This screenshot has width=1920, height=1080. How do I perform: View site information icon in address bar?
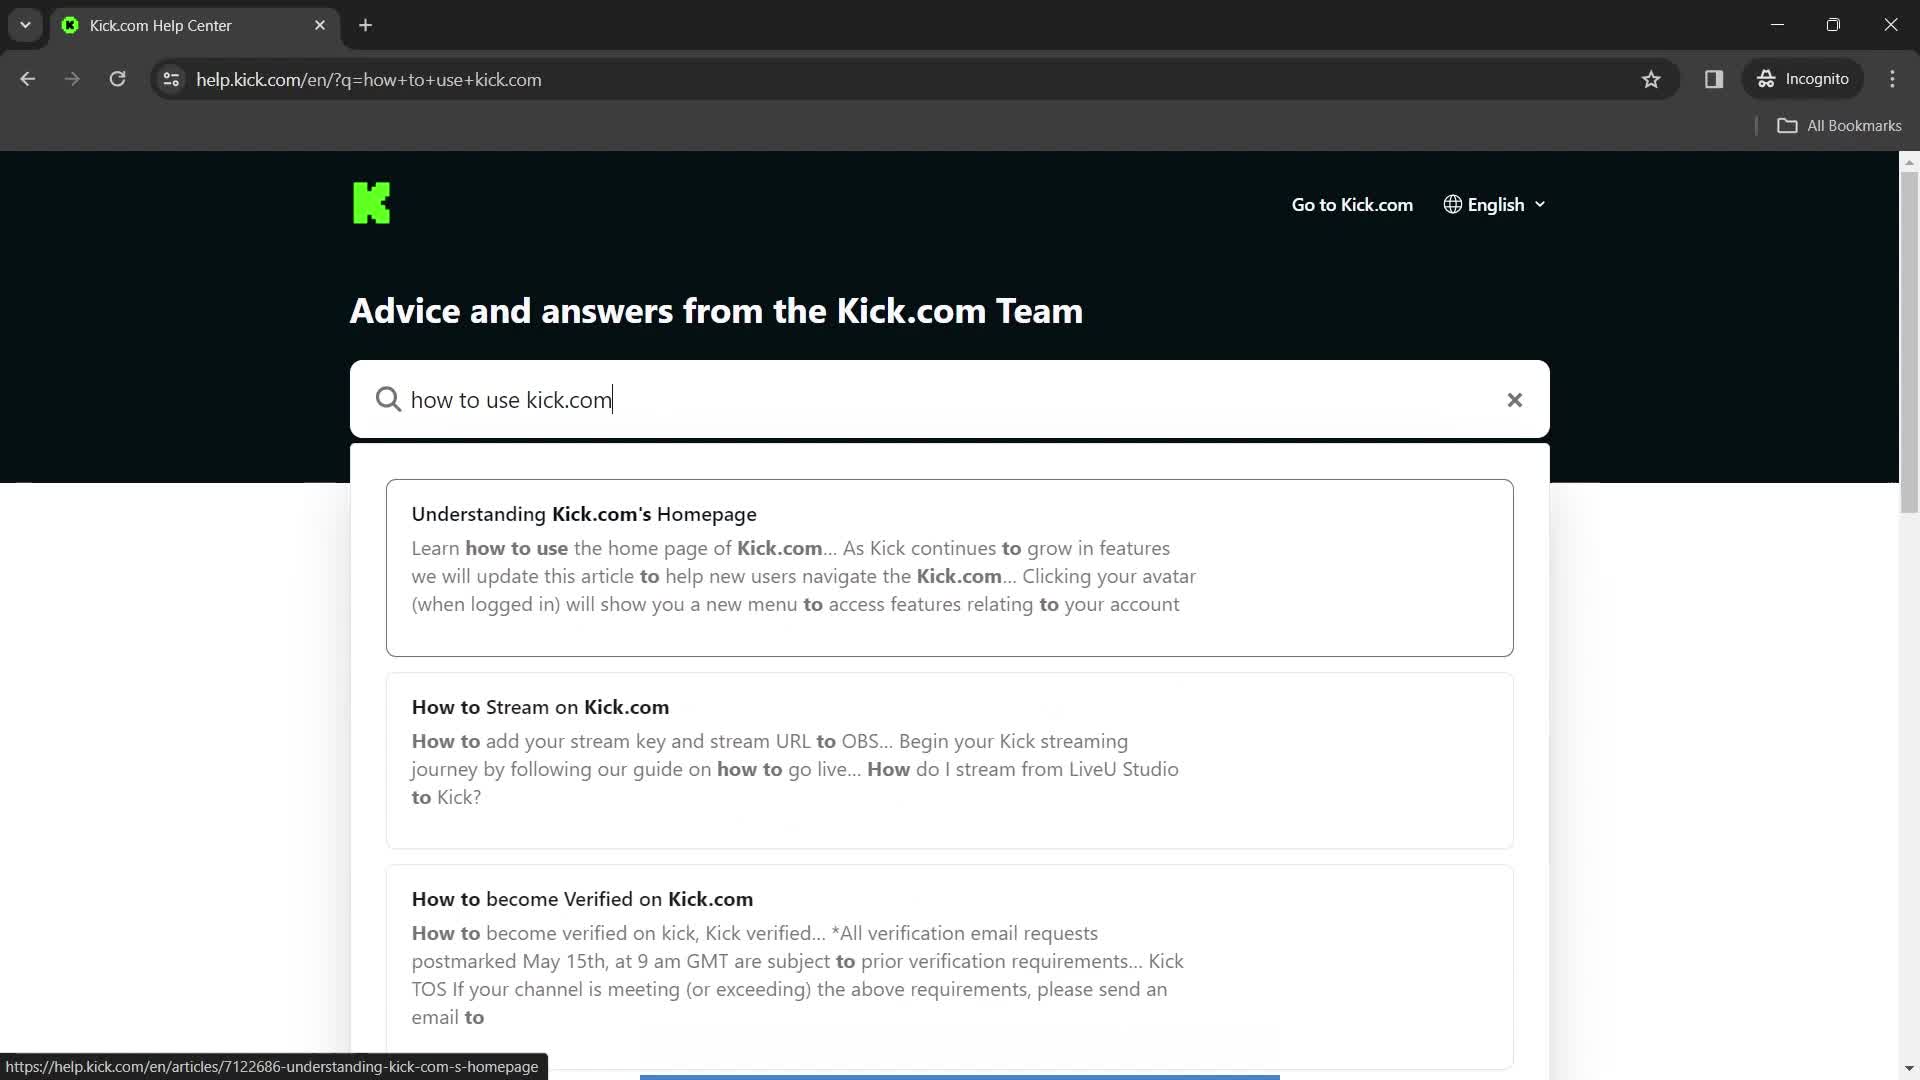(171, 79)
